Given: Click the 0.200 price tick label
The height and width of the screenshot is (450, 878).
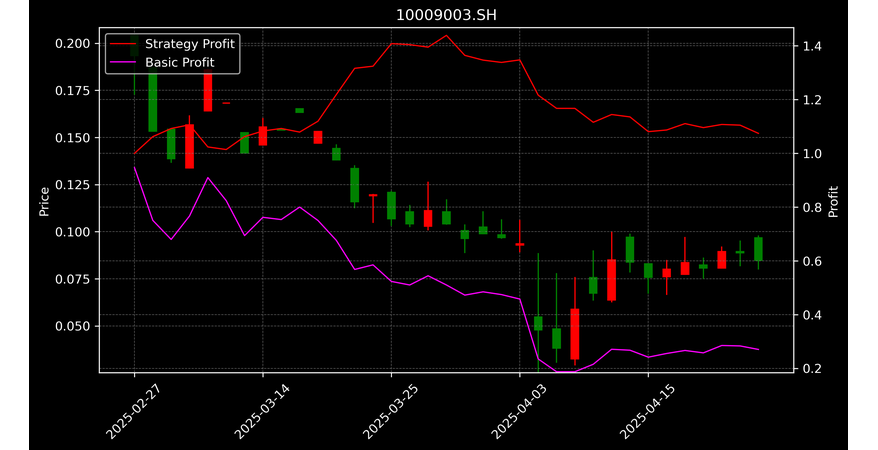Looking at the screenshot, I should 73,44.
